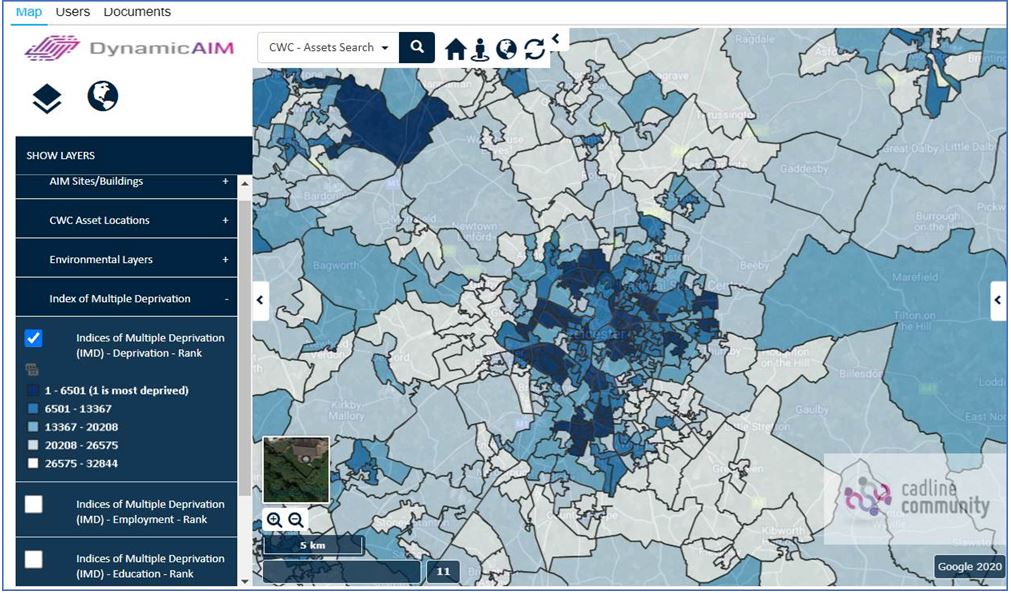Click the Google 2020 attribution
The image size is (1011, 593).
tap(970, 567)
